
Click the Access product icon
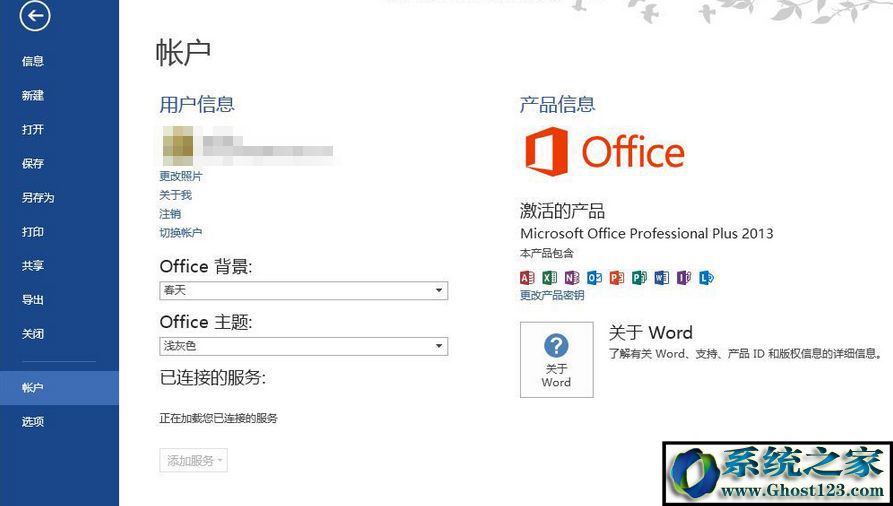[x=527, y=278]
